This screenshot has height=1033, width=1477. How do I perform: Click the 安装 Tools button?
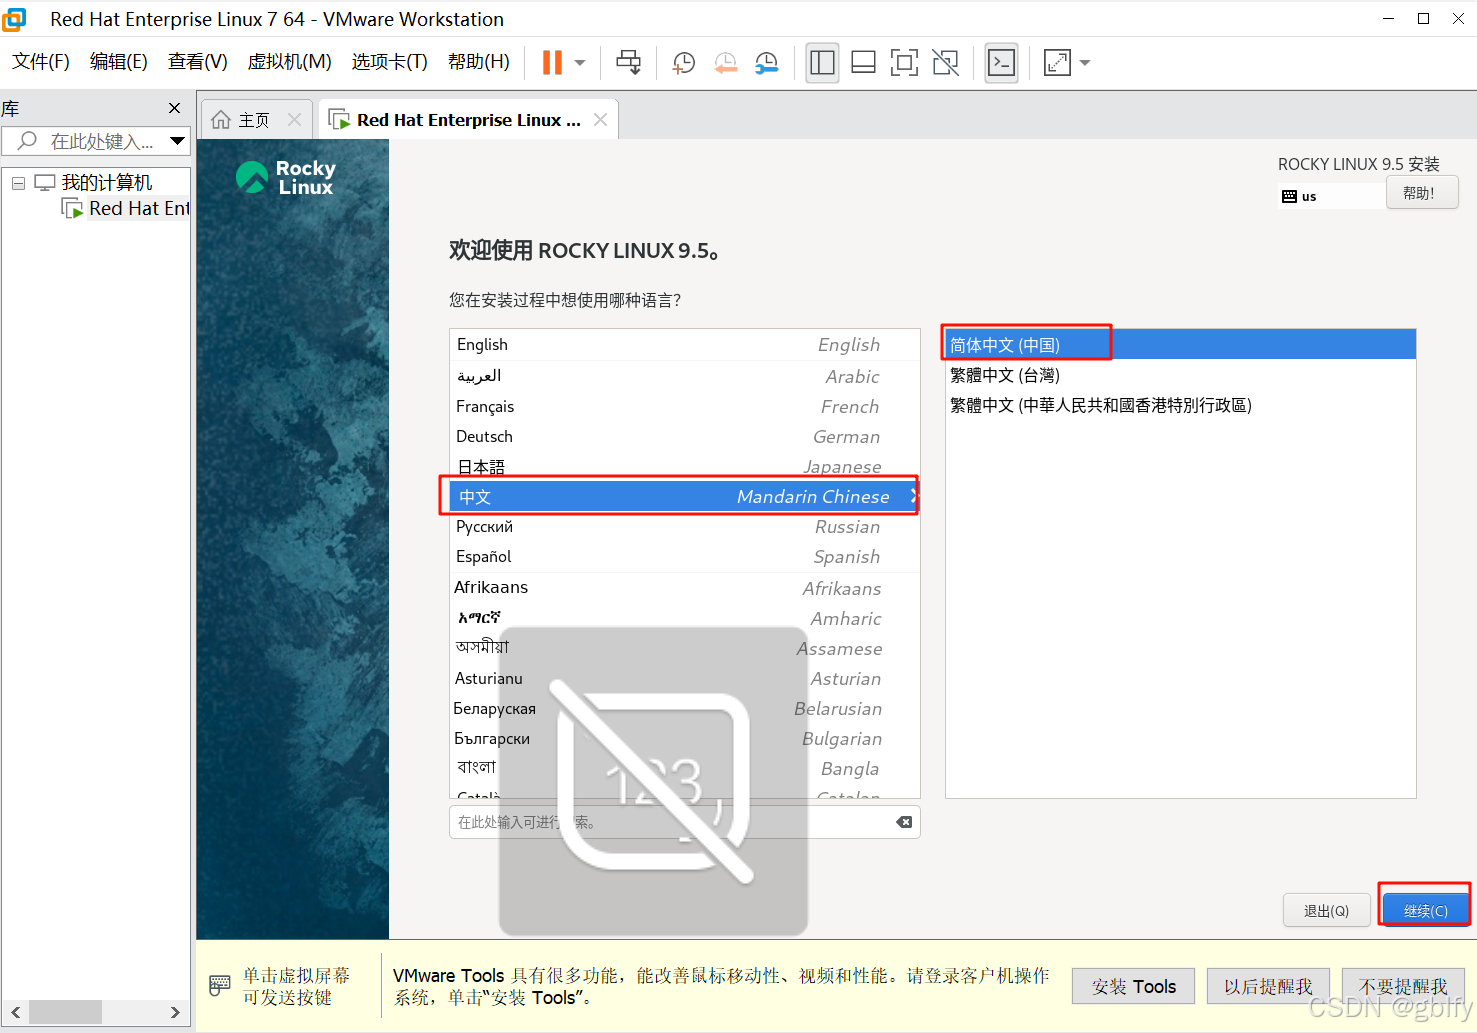coord(1133,987)
